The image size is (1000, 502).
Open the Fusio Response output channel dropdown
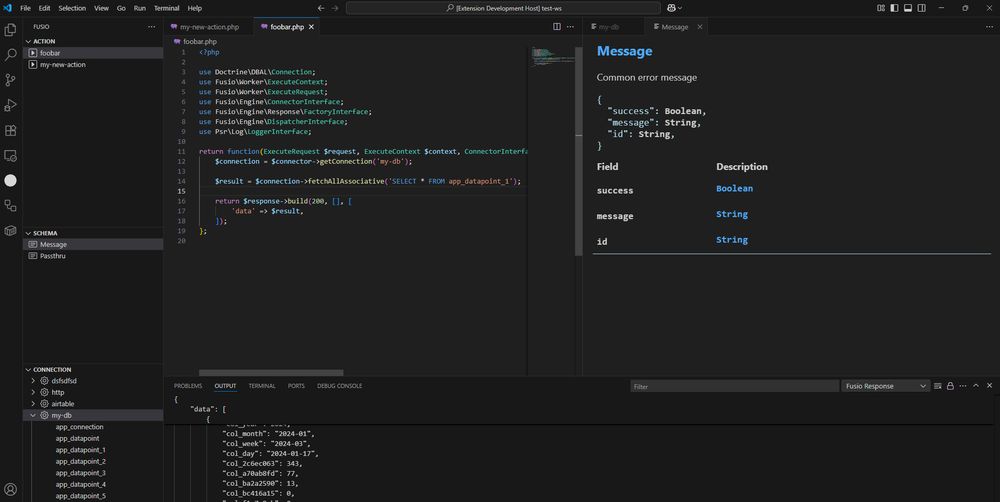[885, 386]
